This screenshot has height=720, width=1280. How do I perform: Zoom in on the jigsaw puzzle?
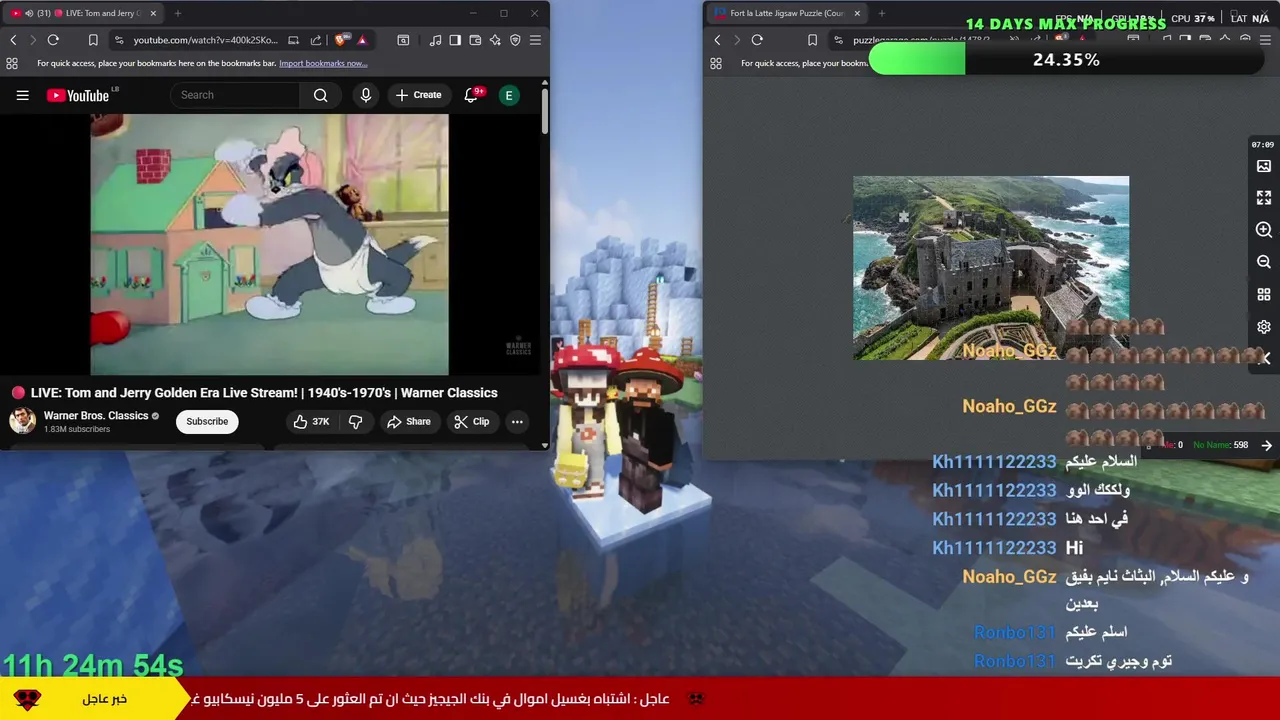(x=1264, y=230)
